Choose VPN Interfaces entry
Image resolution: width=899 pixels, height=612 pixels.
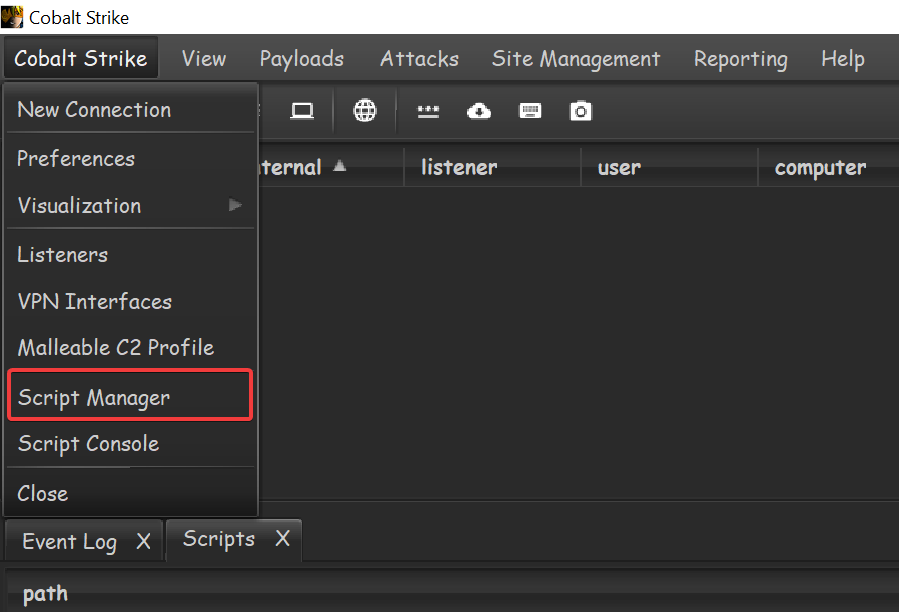[x=131, y=301]
